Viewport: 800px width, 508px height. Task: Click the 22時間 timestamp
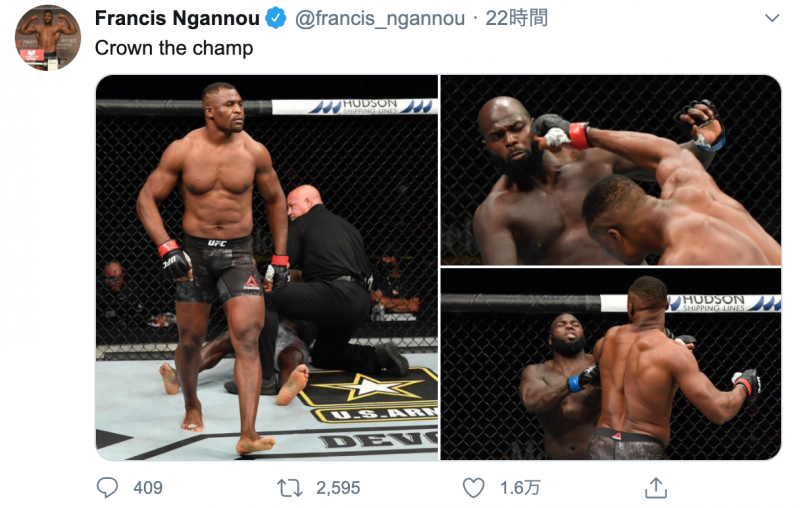coord(516,19)
